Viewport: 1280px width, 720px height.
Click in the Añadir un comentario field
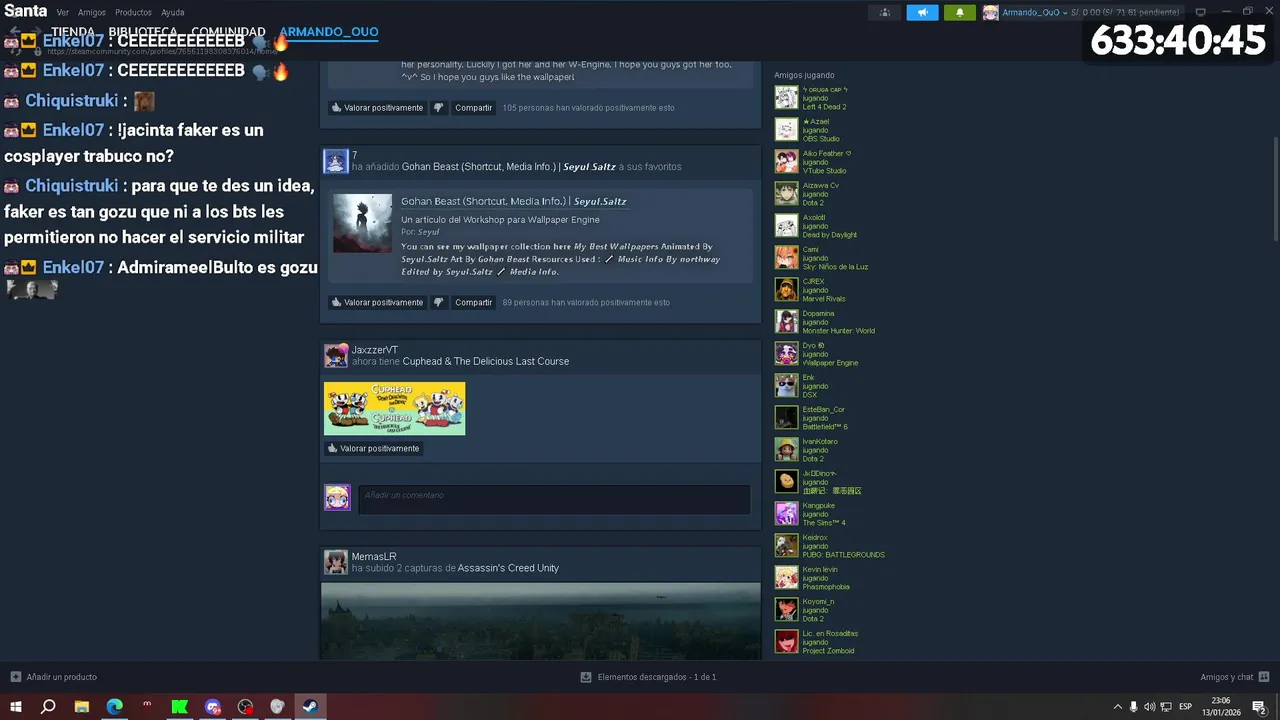click(x=554, y=499)
